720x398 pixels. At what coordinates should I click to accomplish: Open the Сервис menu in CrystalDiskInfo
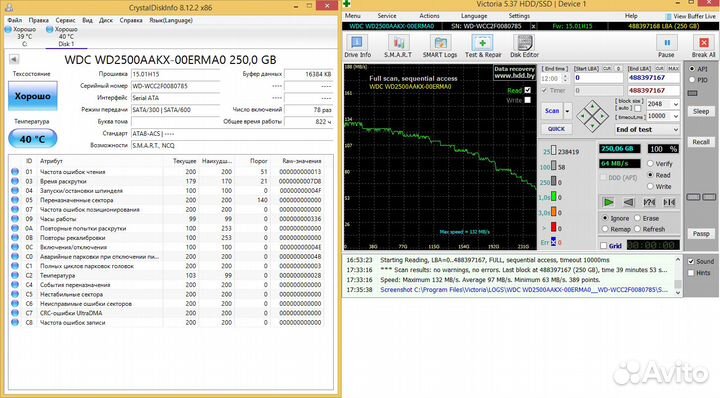pos(65,20)
